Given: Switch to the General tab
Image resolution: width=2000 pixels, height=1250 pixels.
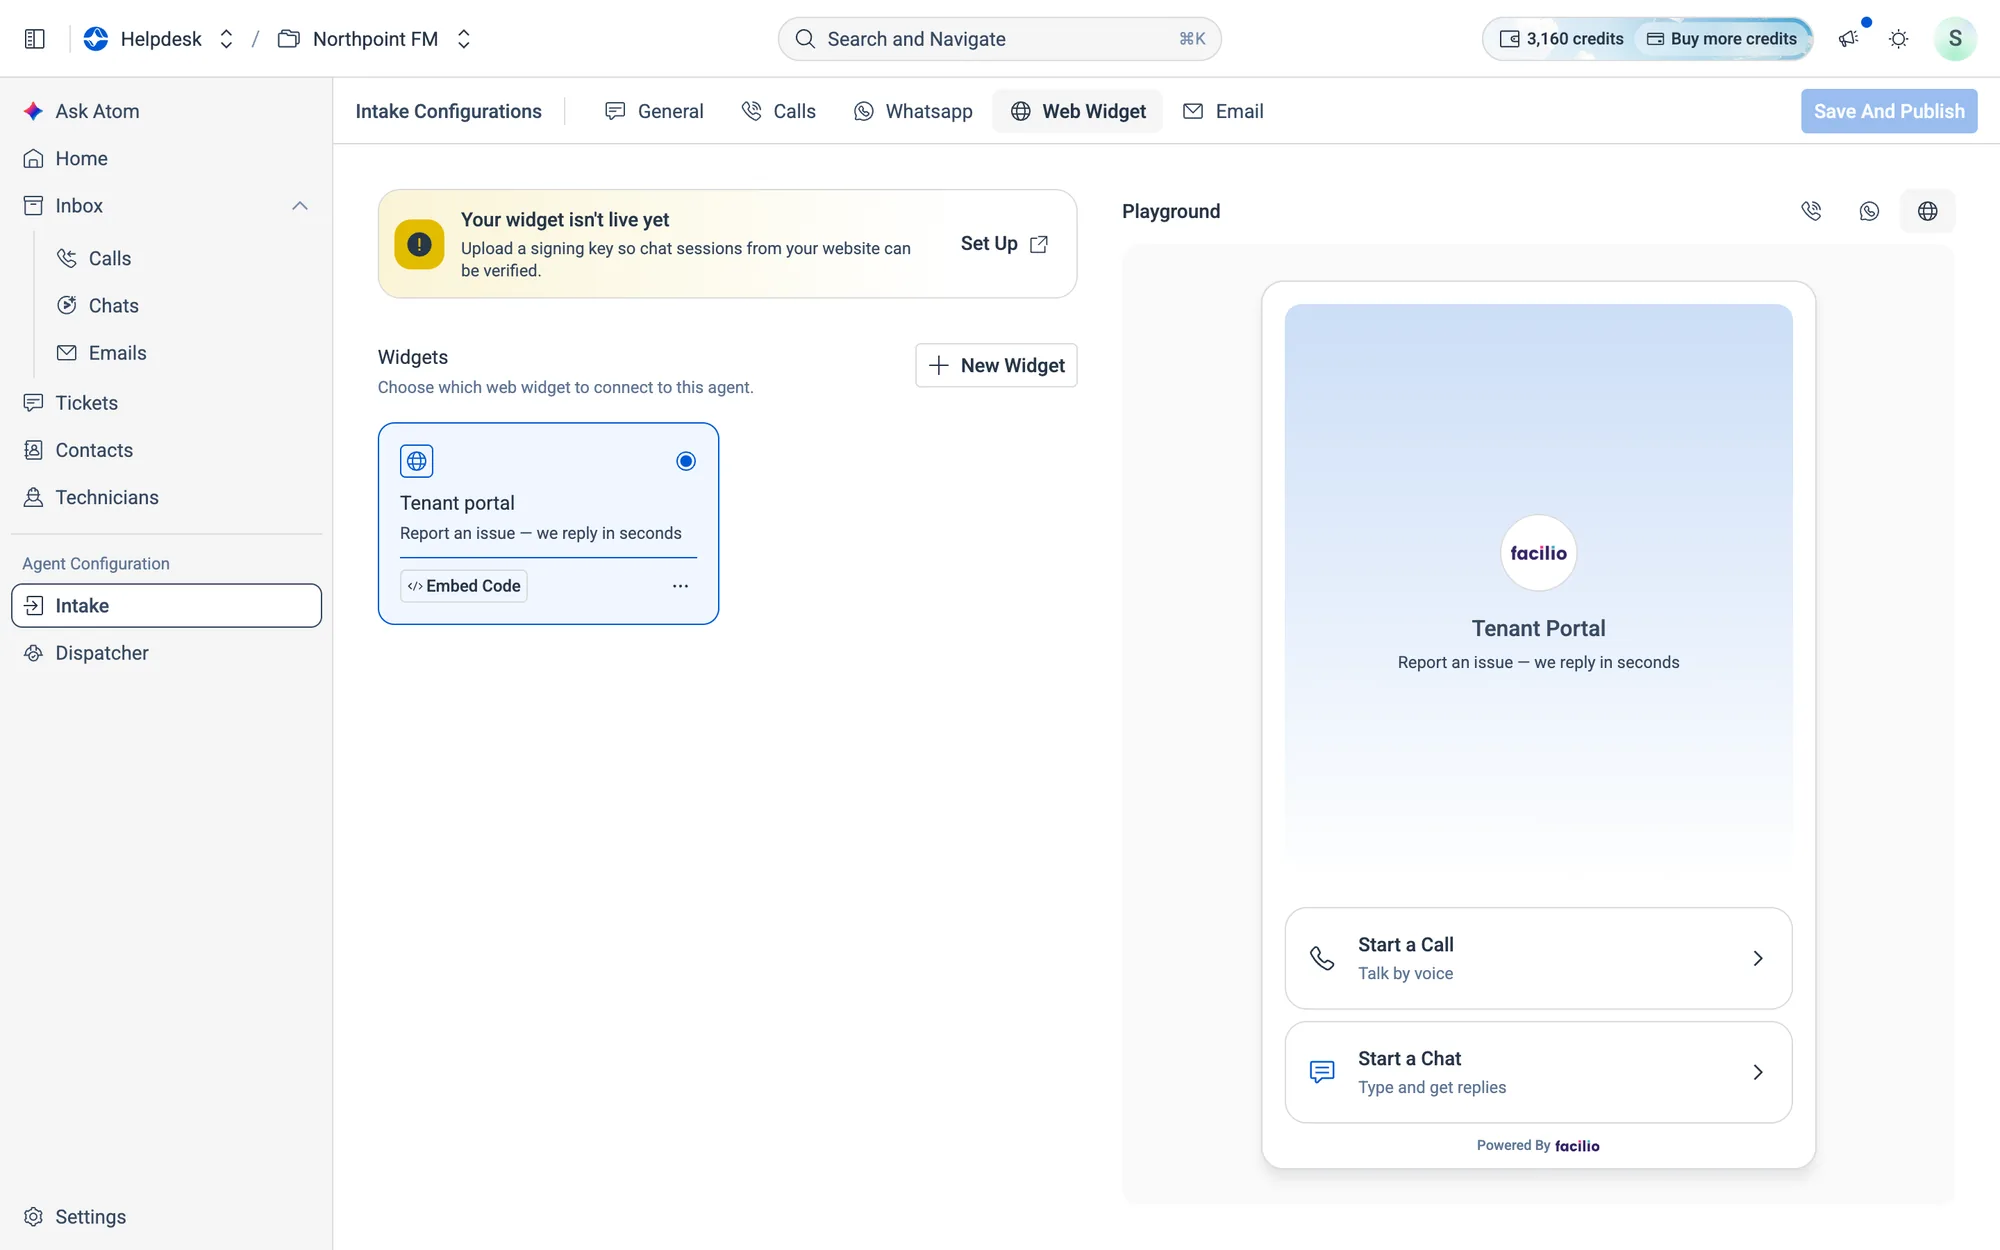Looking at the screenshot, I should [654, 111].
